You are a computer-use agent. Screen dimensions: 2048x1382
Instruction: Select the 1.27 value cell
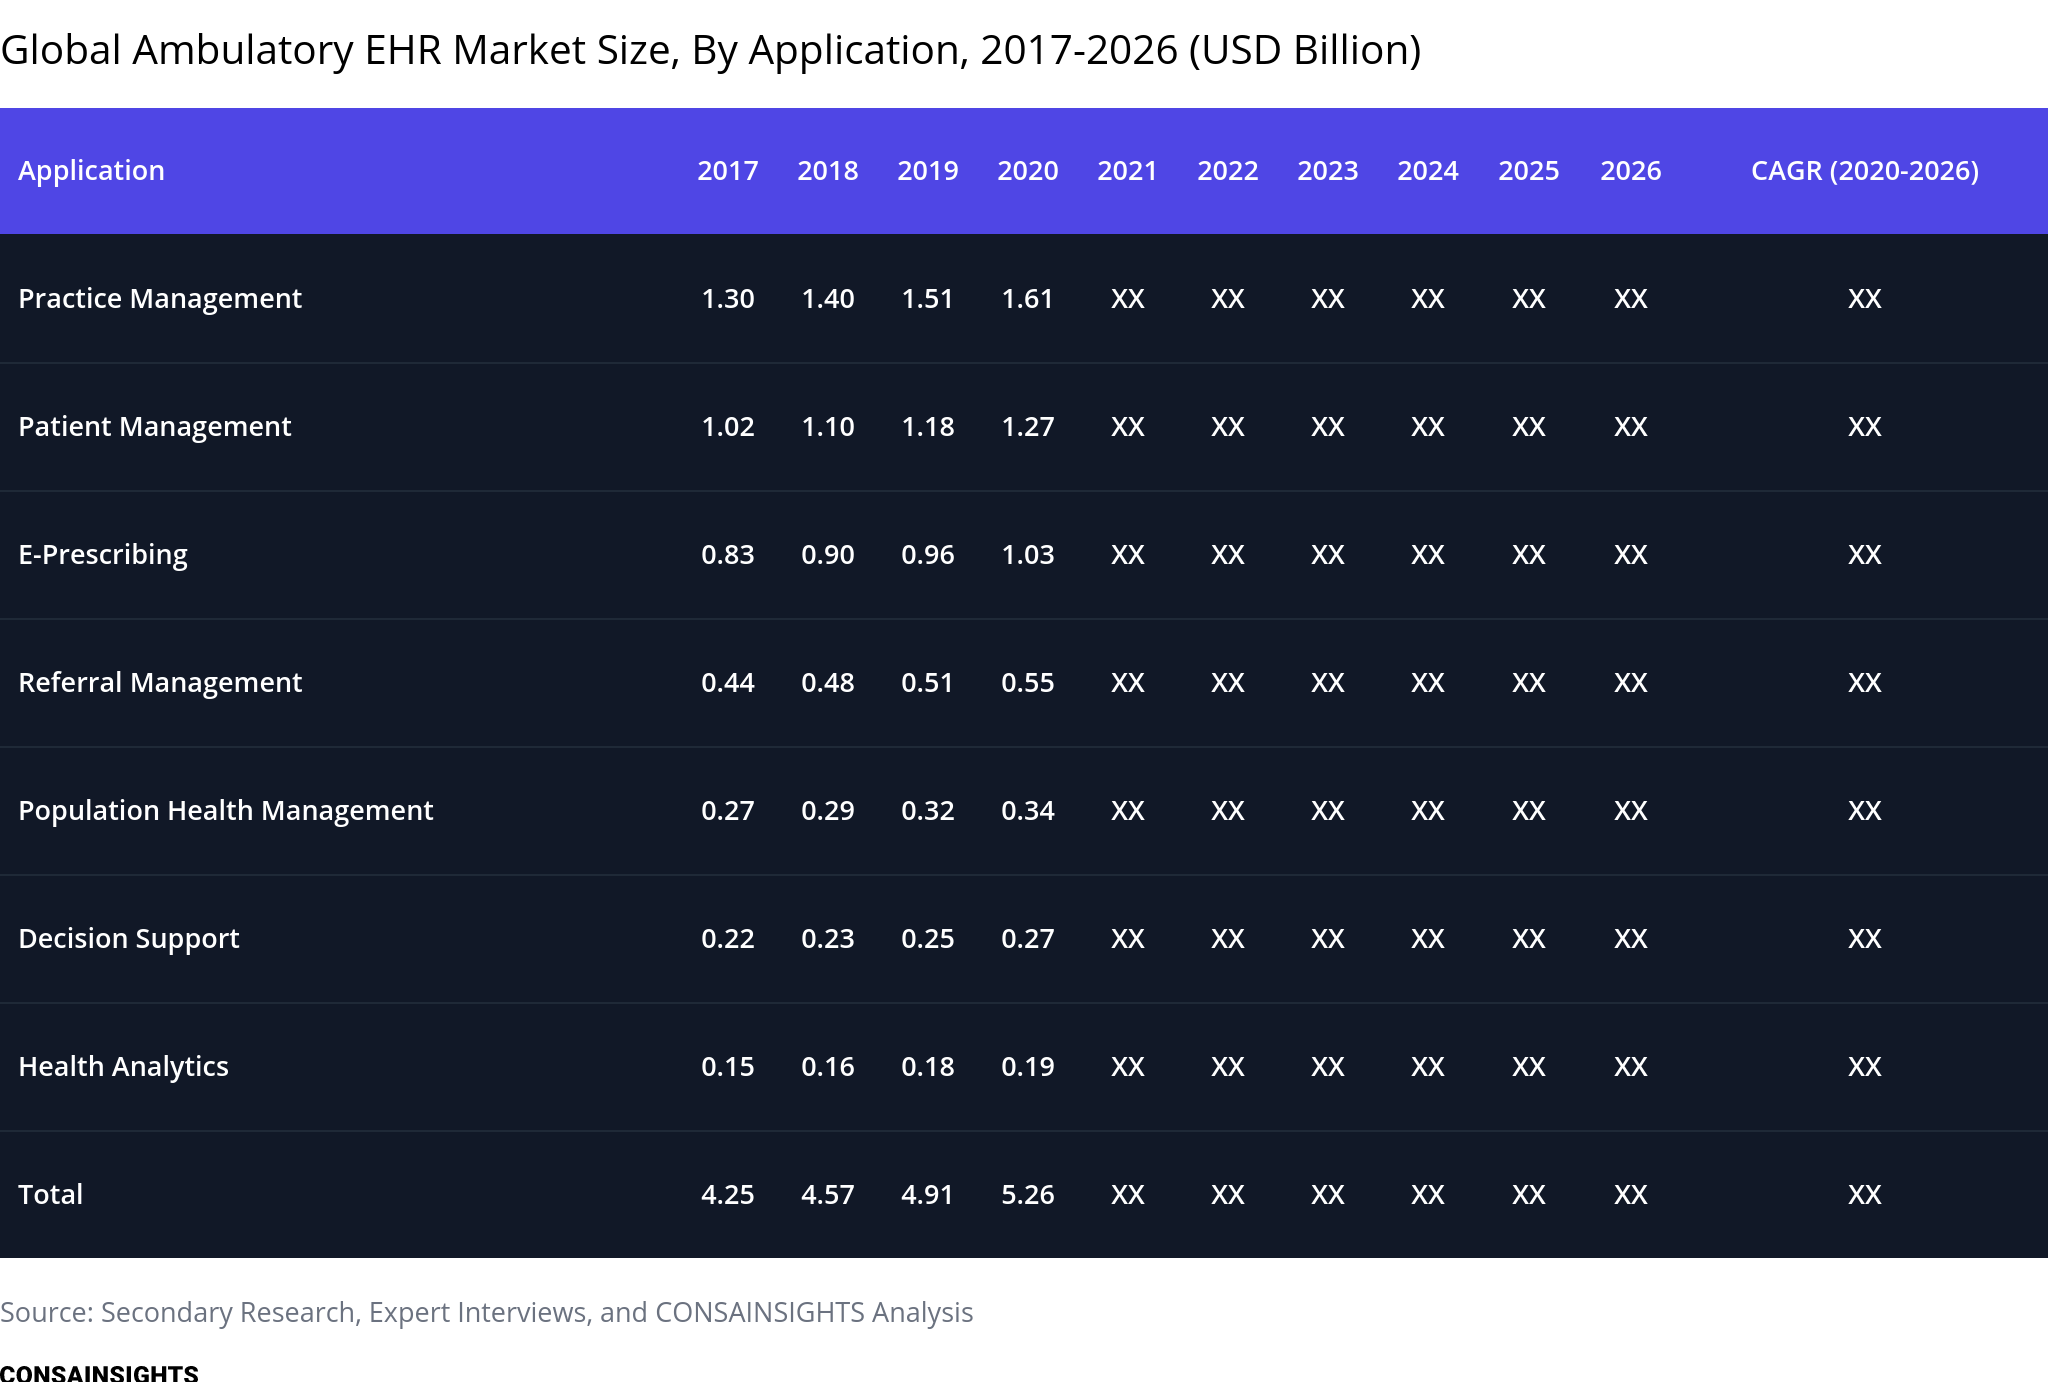tap(1028, 427)
